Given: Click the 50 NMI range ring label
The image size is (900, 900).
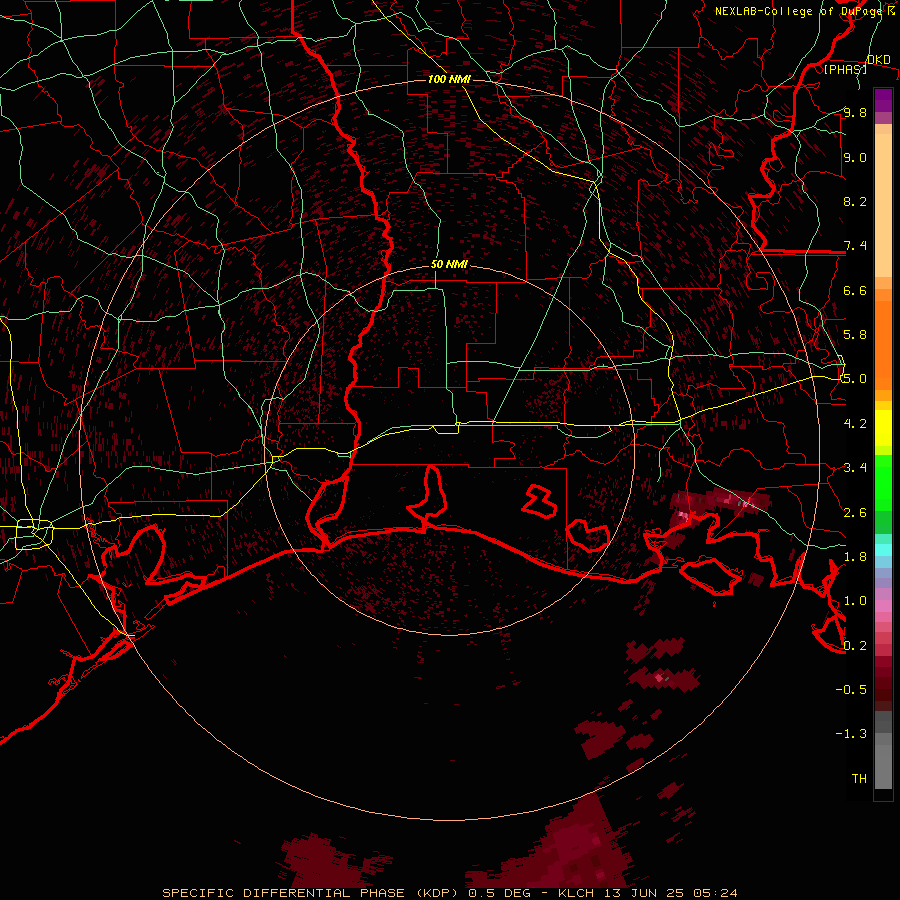Looking at the screenshot, I should point(449,265).
